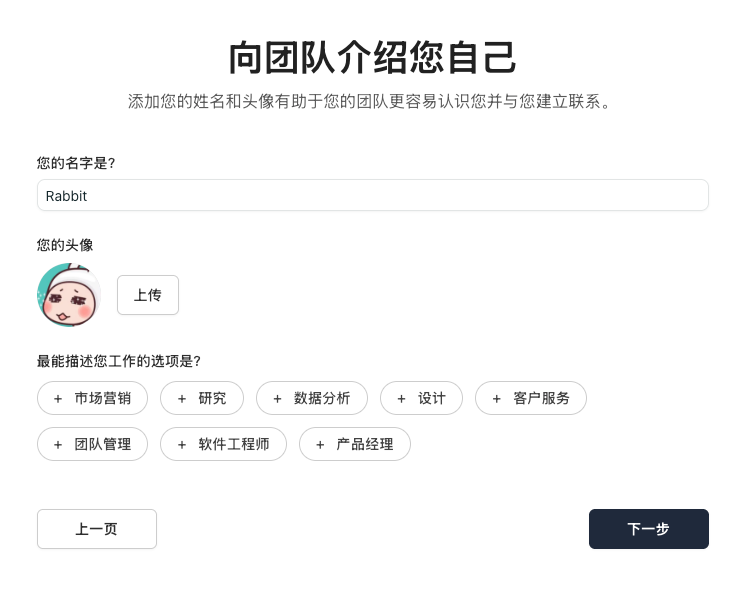Click the plus icon beside 设计
Image resolution: width=738 pixels, height=606 pixels.
click(x=402, y=398)
